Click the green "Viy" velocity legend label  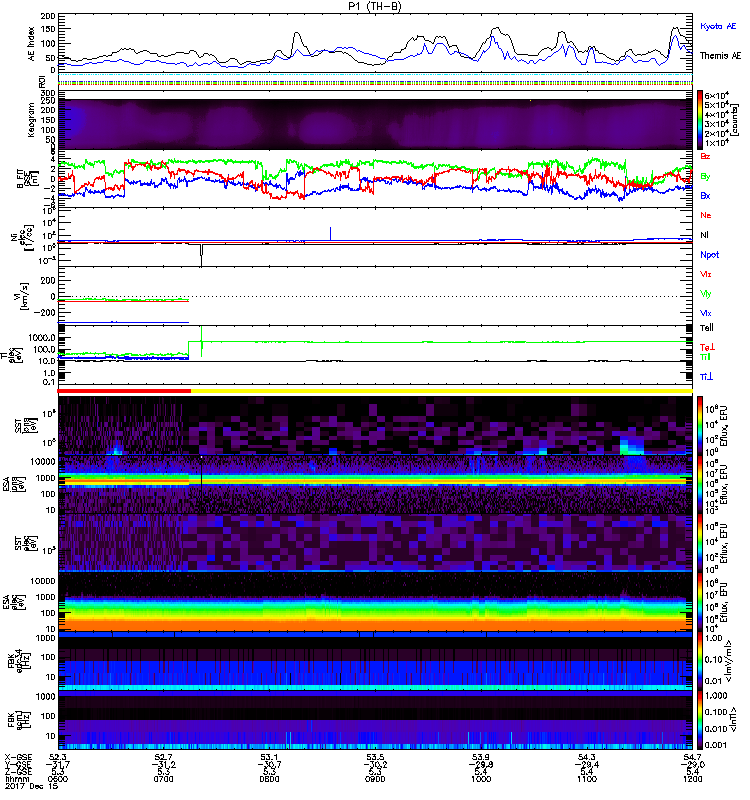pos(705,294)
